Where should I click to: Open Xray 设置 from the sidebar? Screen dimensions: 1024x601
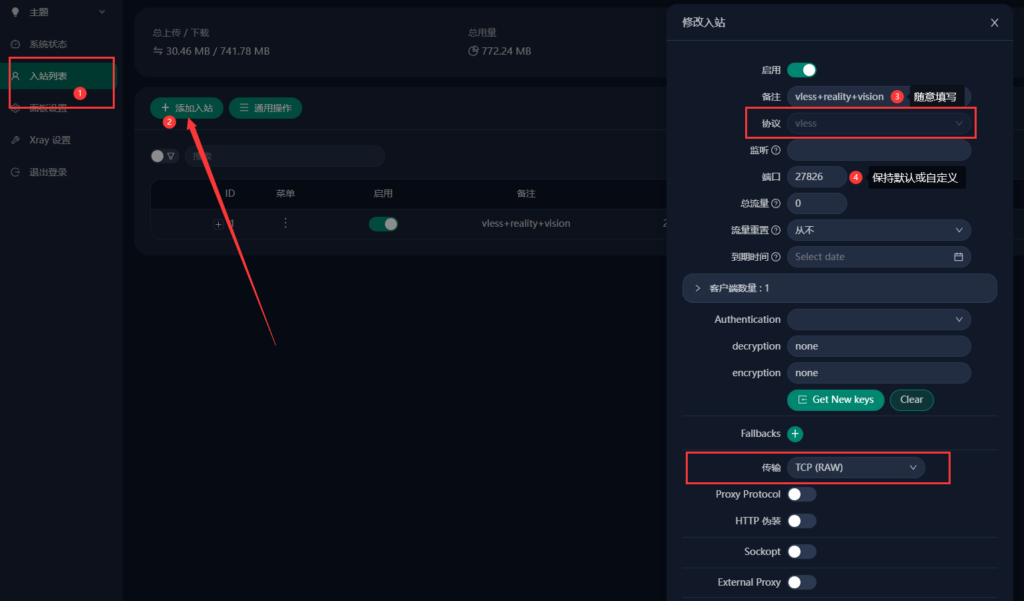[49, 140]
